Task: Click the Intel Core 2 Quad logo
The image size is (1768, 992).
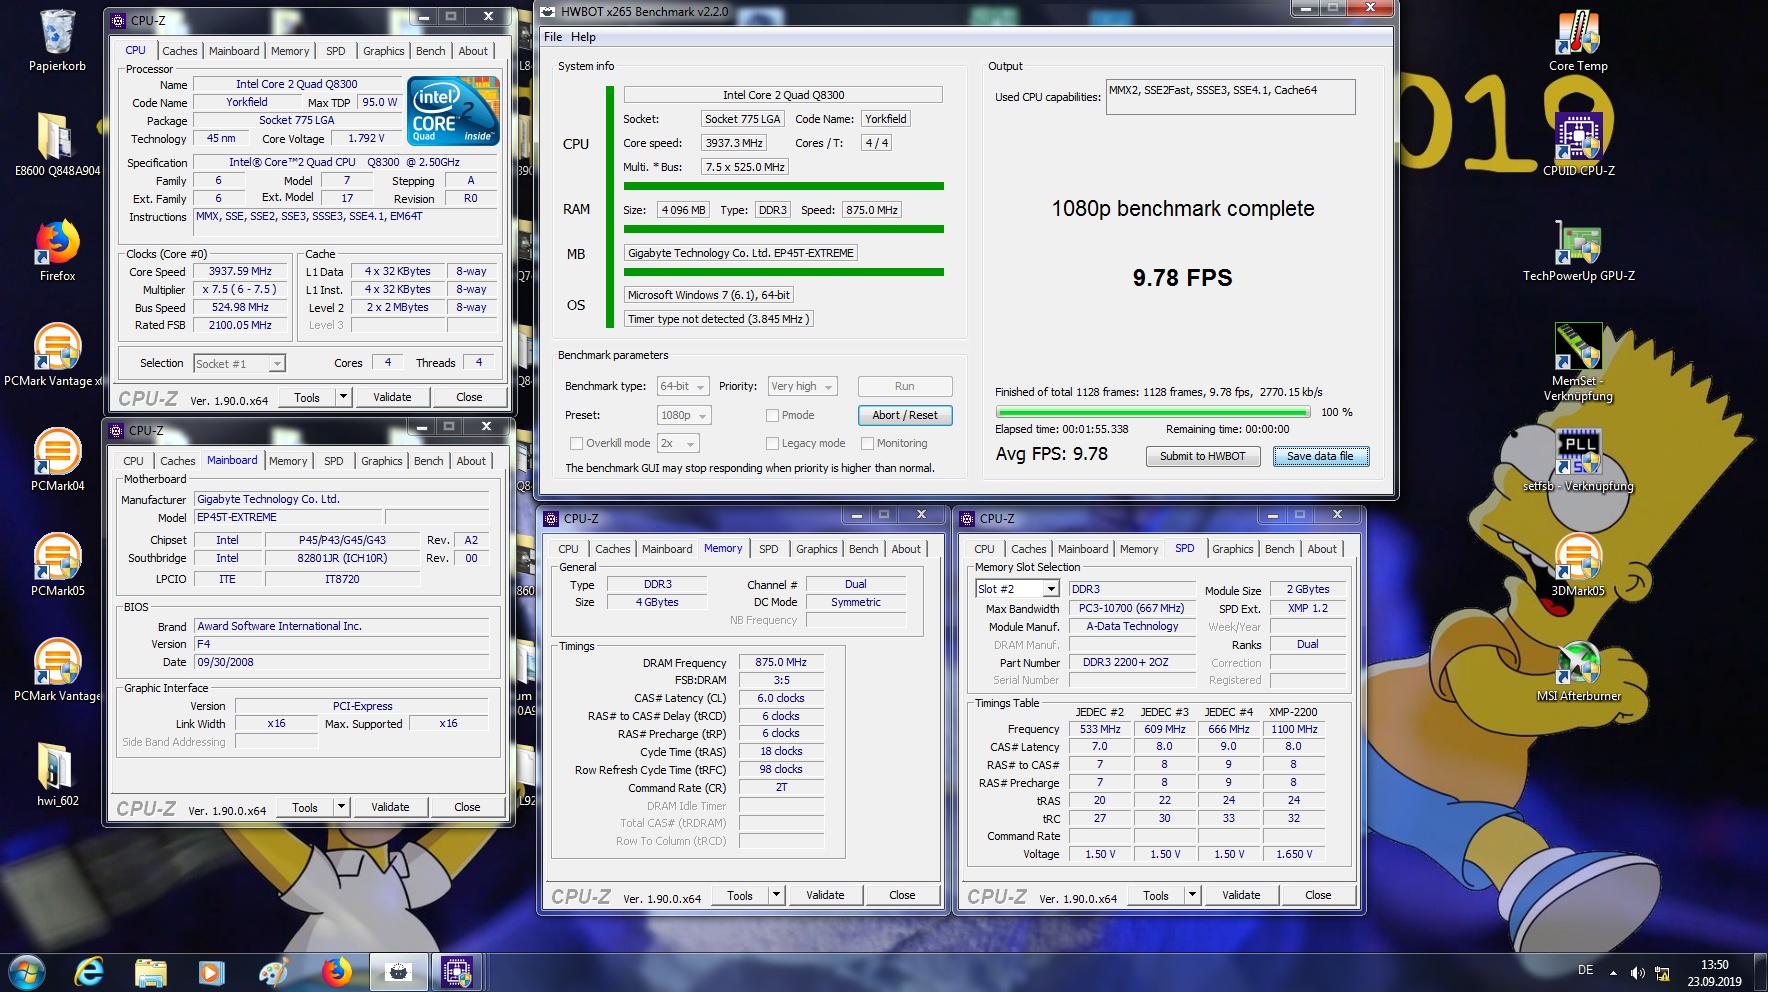Action: (x=454, y=111)
